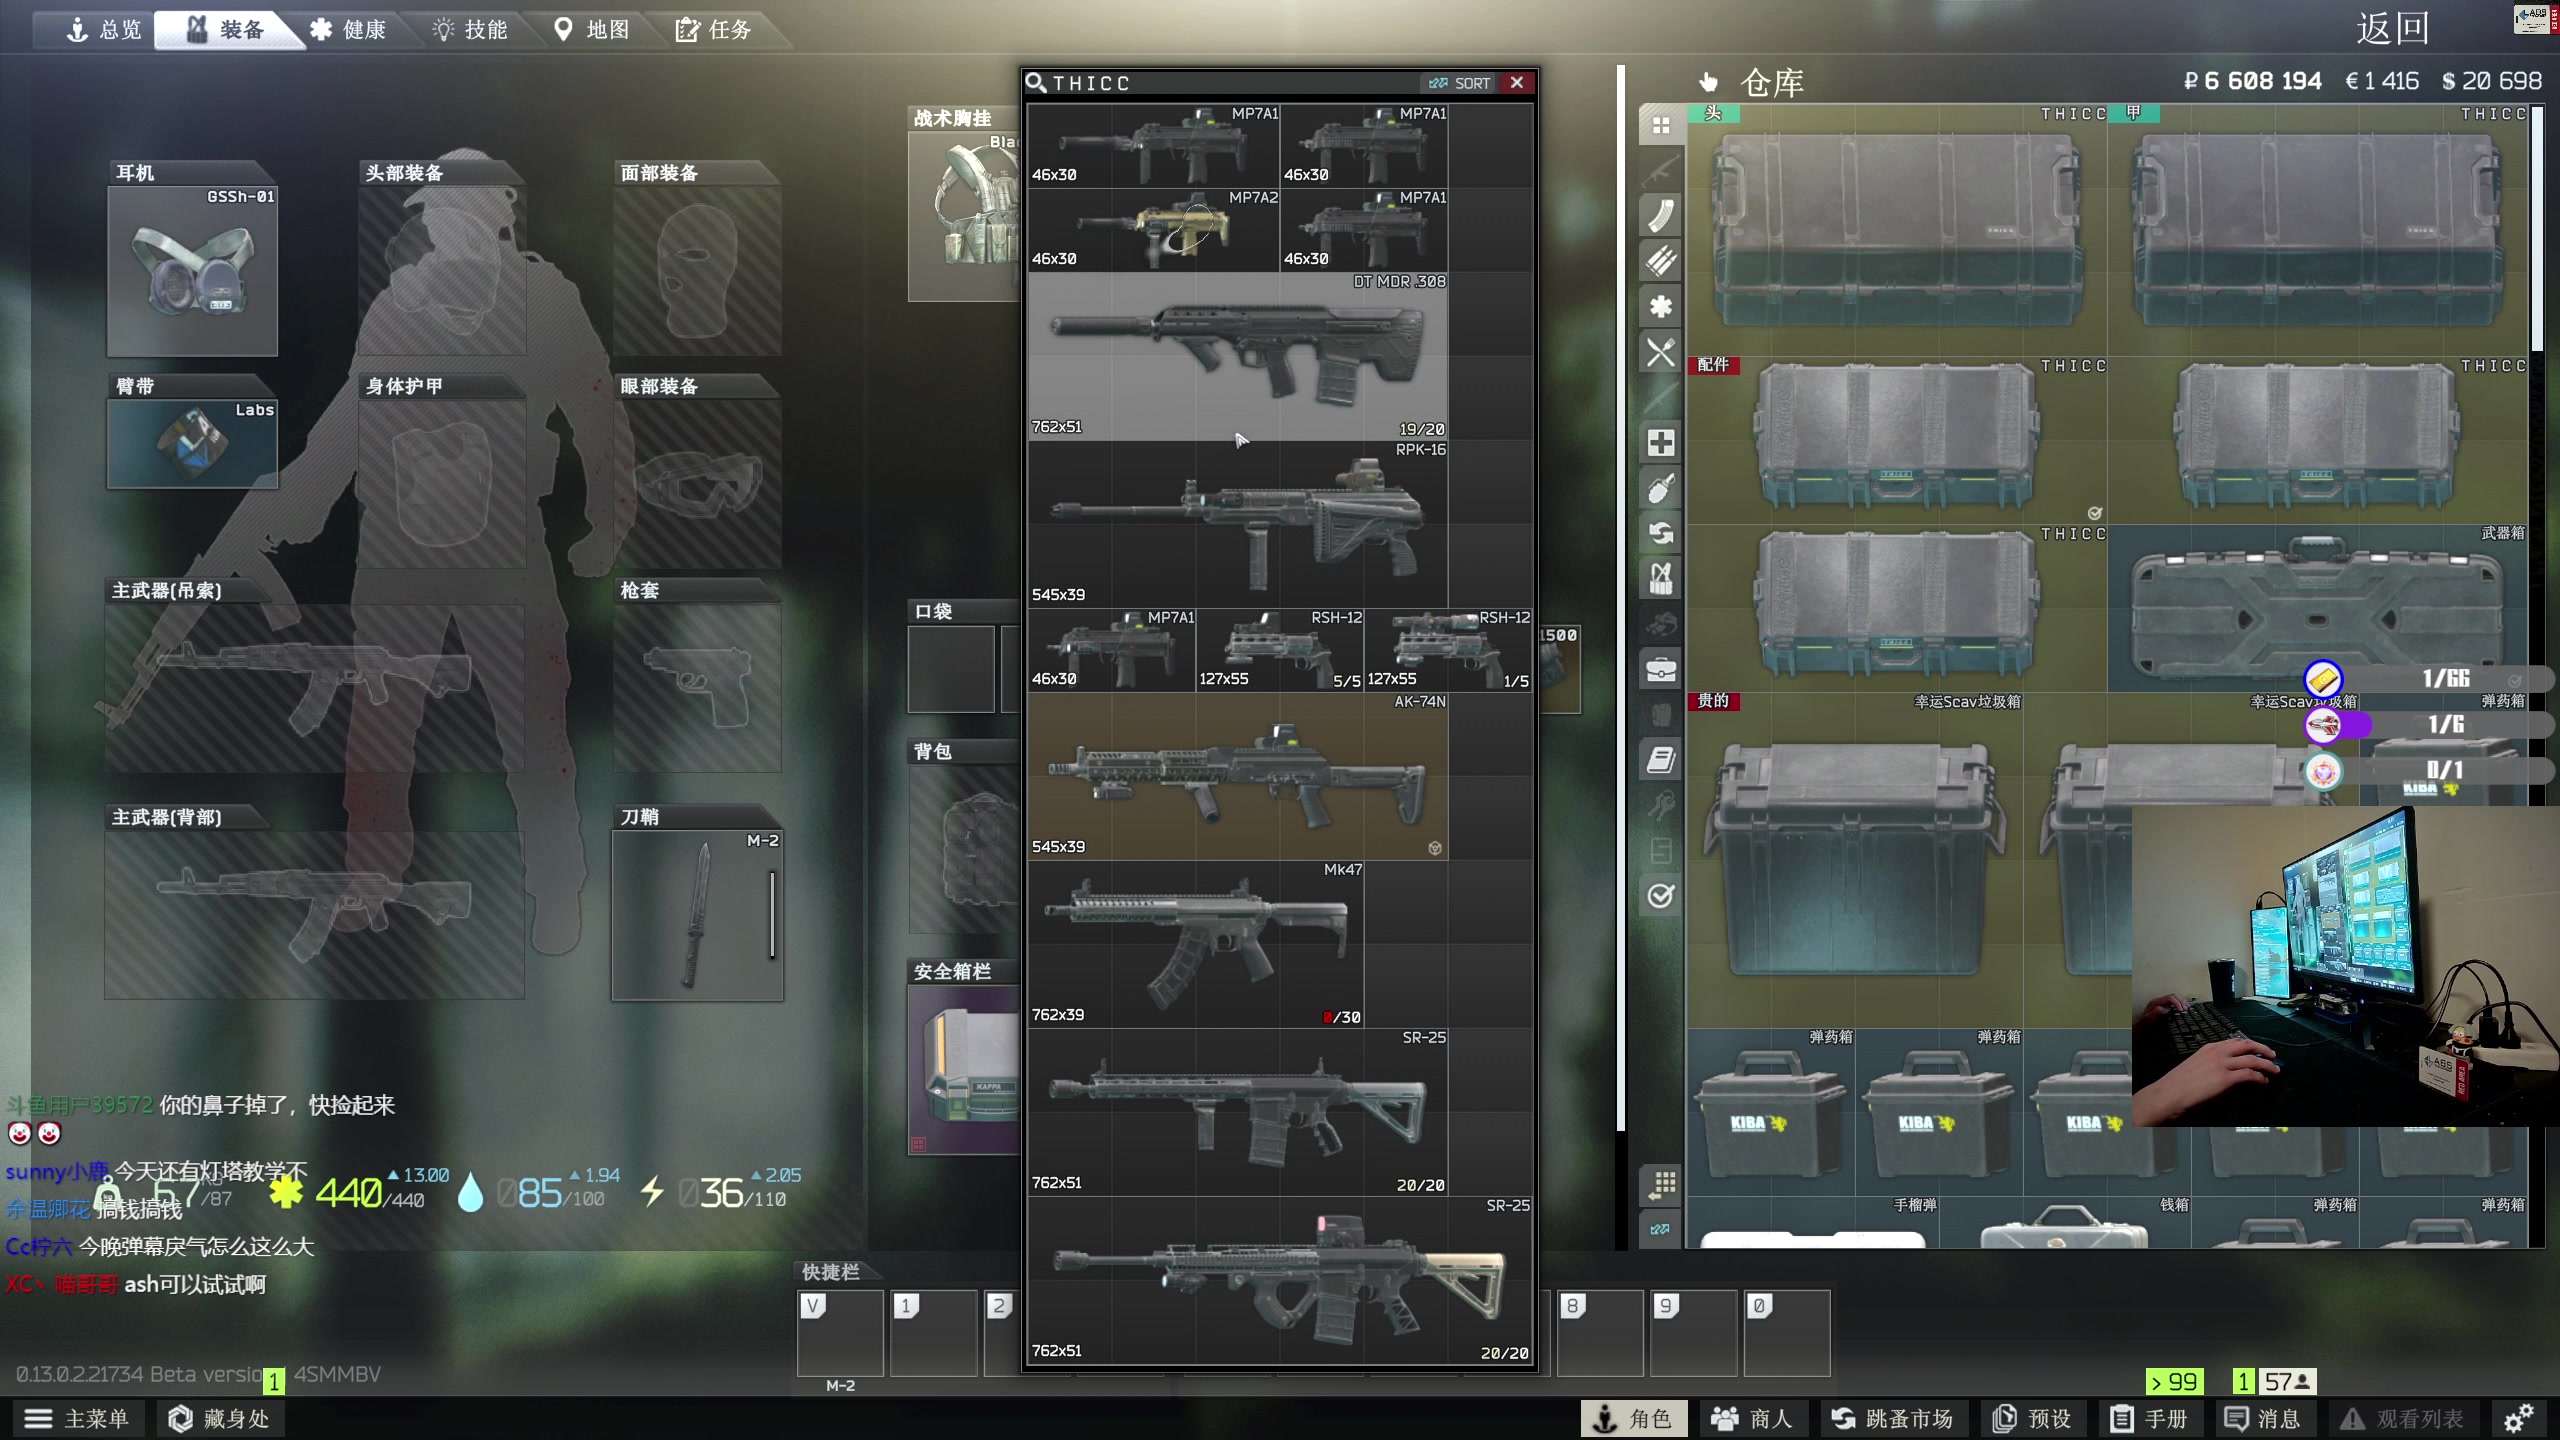2560x1440 pixels.
Task: Click the empty 主武器(吊索) sling weapon slot
Action: pyautogui.click(x=314, y=688)
